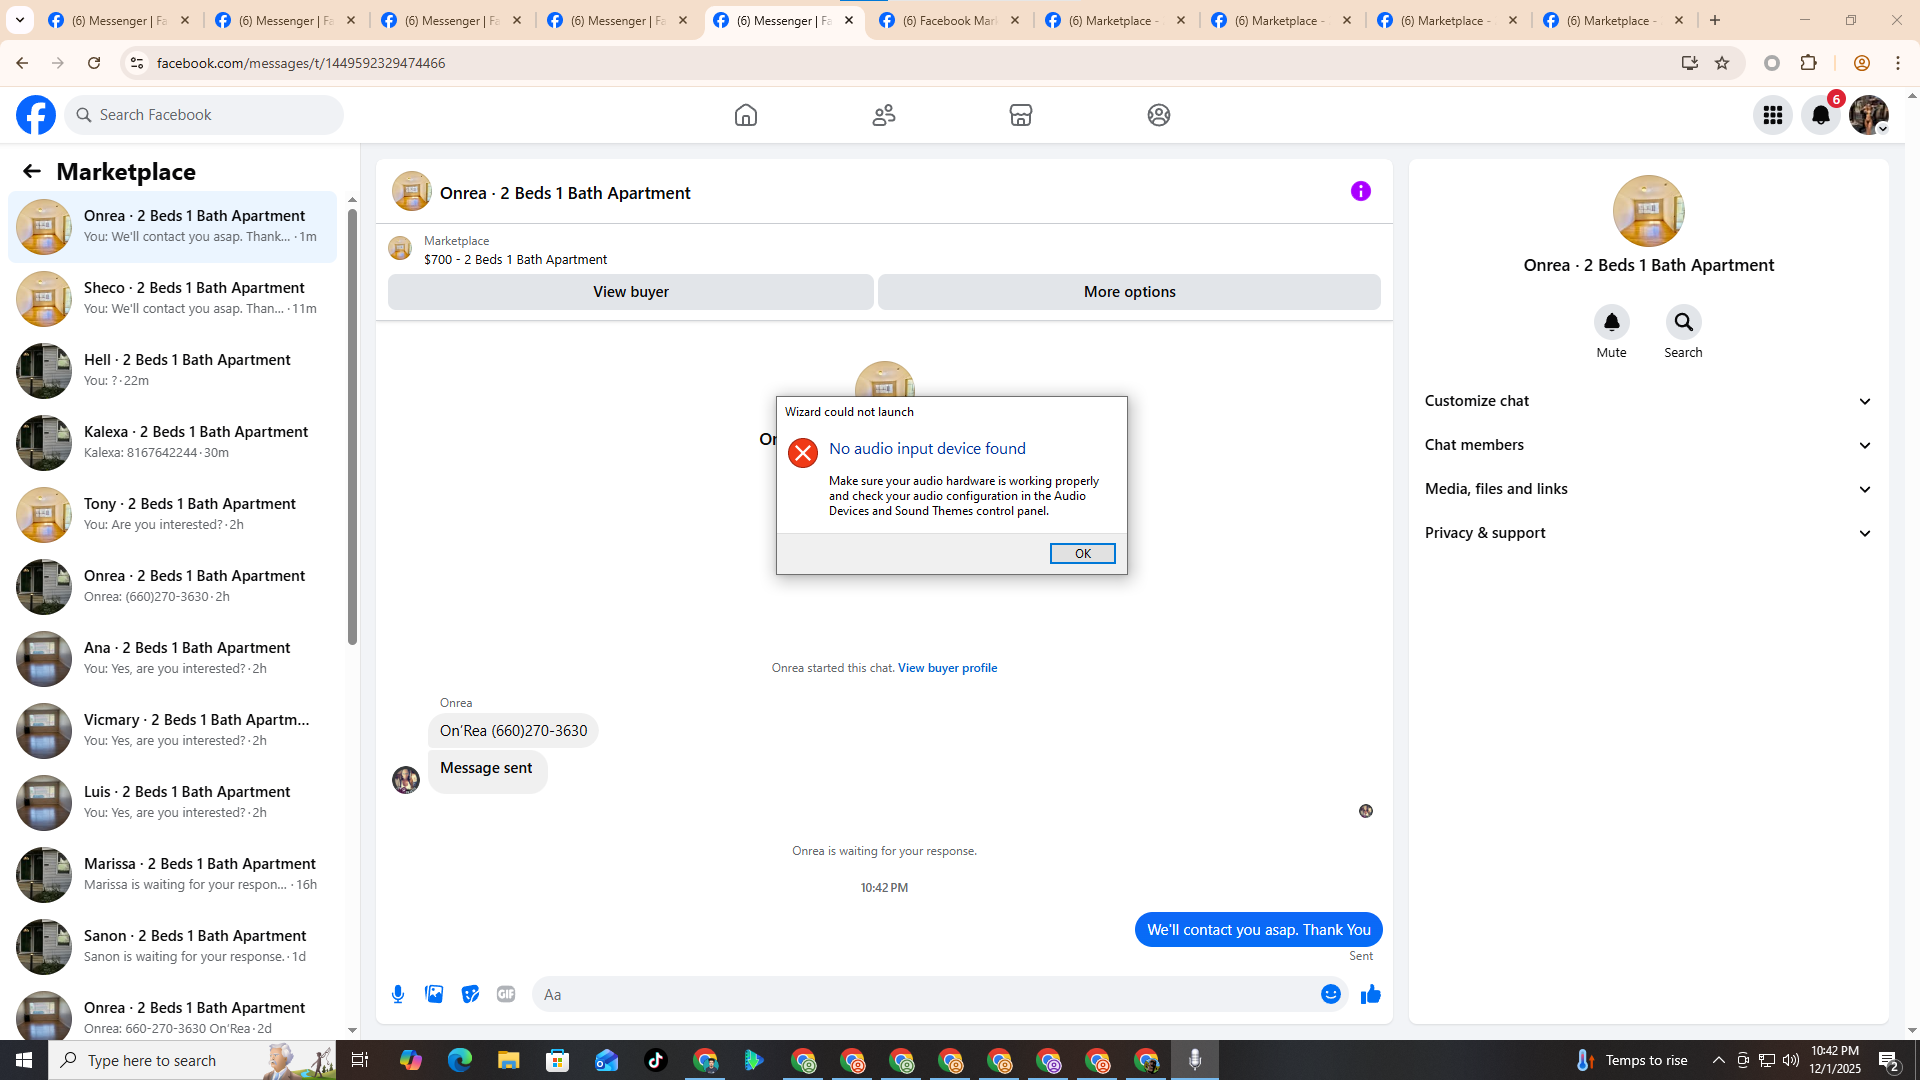Open the Windows Start menu
The image size is (1920, 1080).
pos(24,1060)
